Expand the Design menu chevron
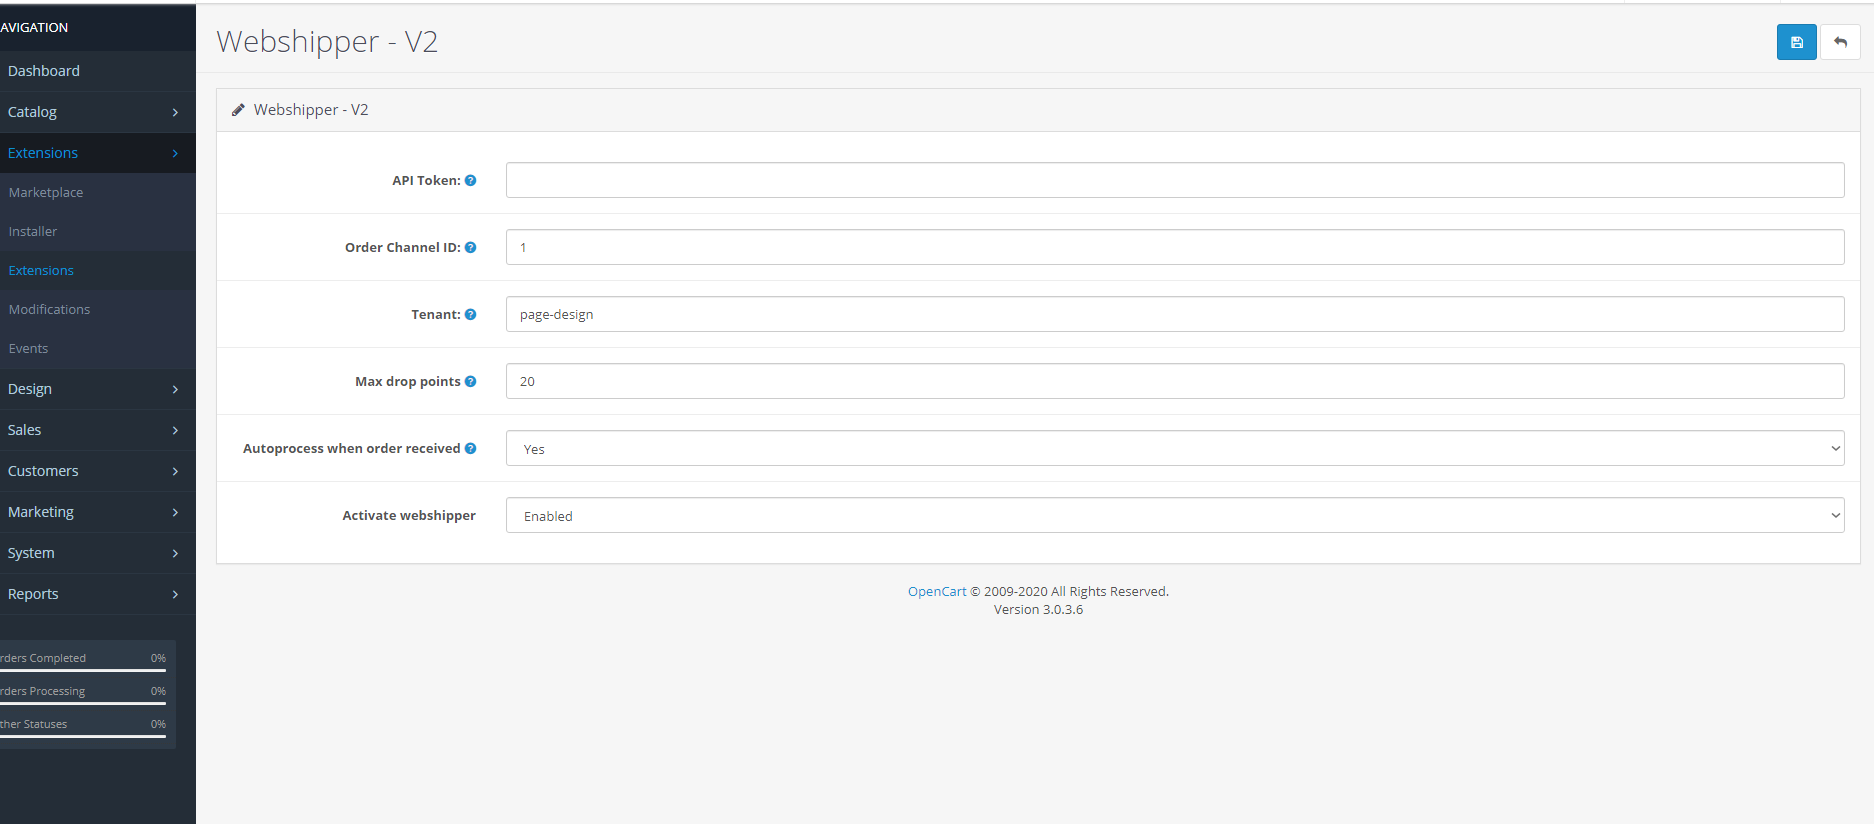Image resolution: width=1874 pixels, height=824 pixels. pos(175,389)
